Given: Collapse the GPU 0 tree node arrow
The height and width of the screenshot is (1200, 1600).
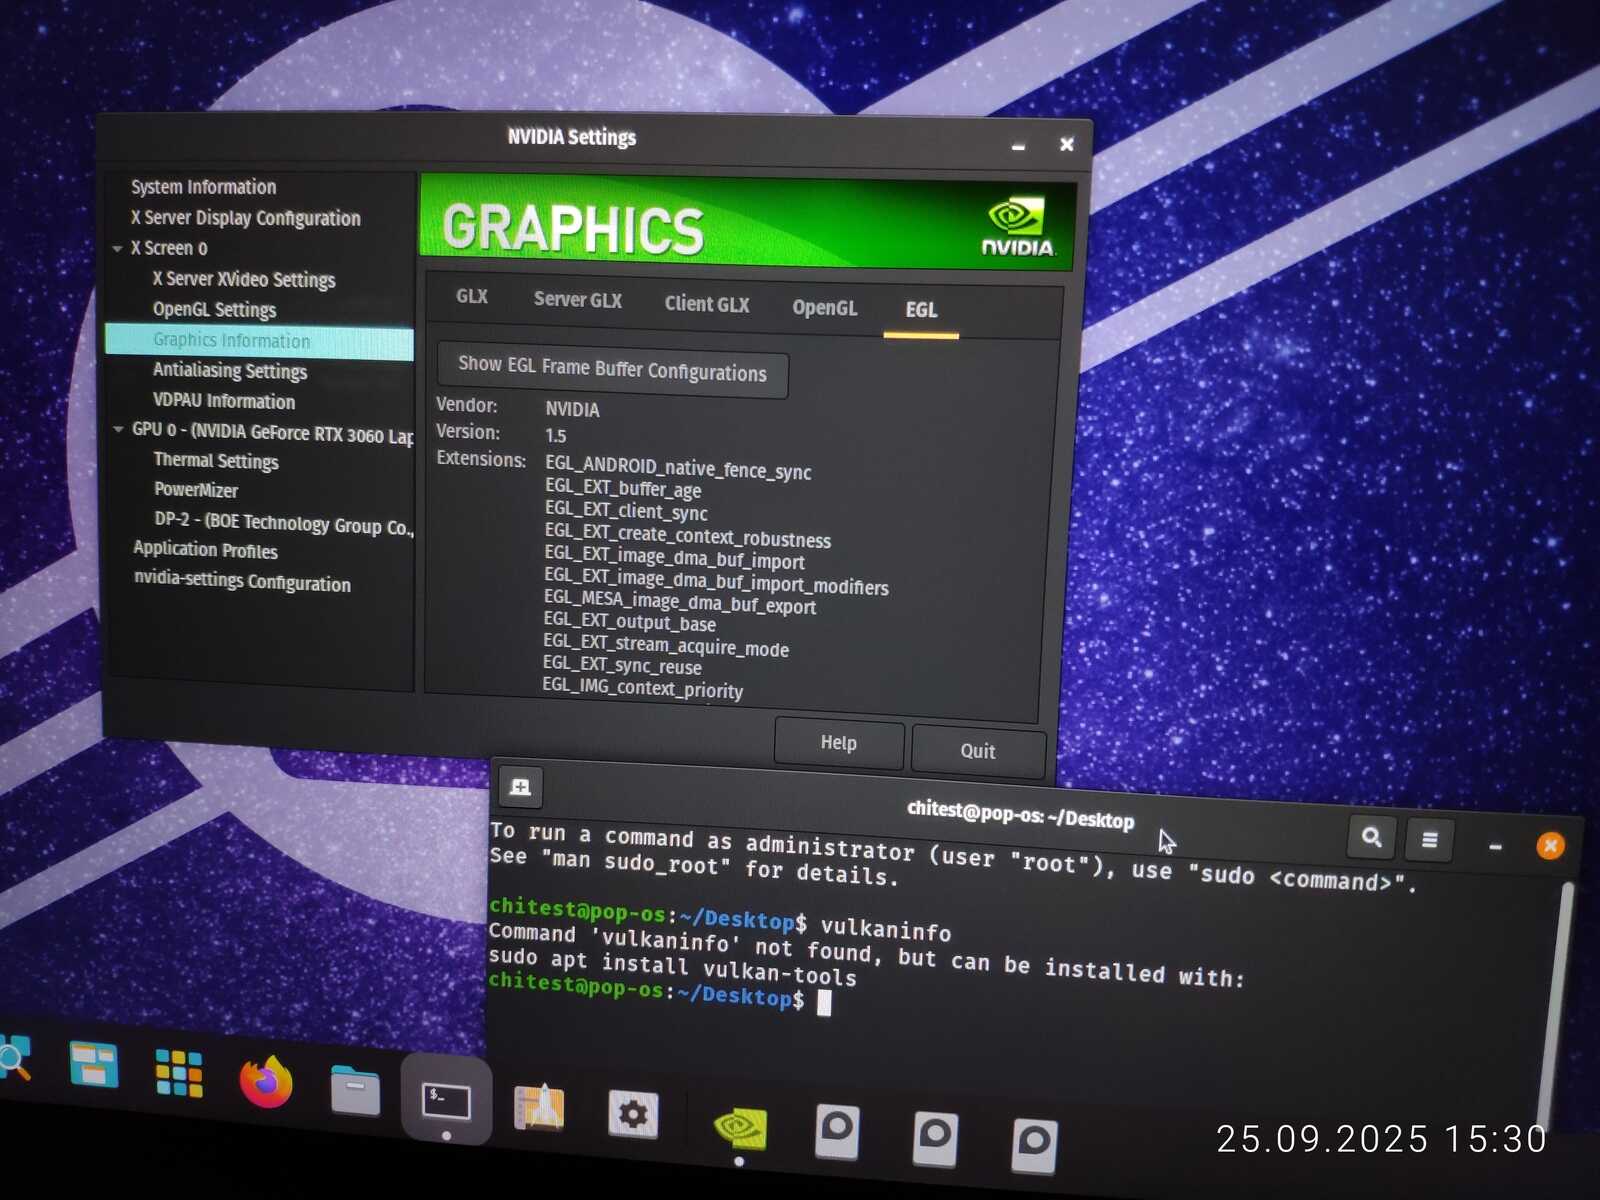Looking at the screenshot, I should pos(118,429).
